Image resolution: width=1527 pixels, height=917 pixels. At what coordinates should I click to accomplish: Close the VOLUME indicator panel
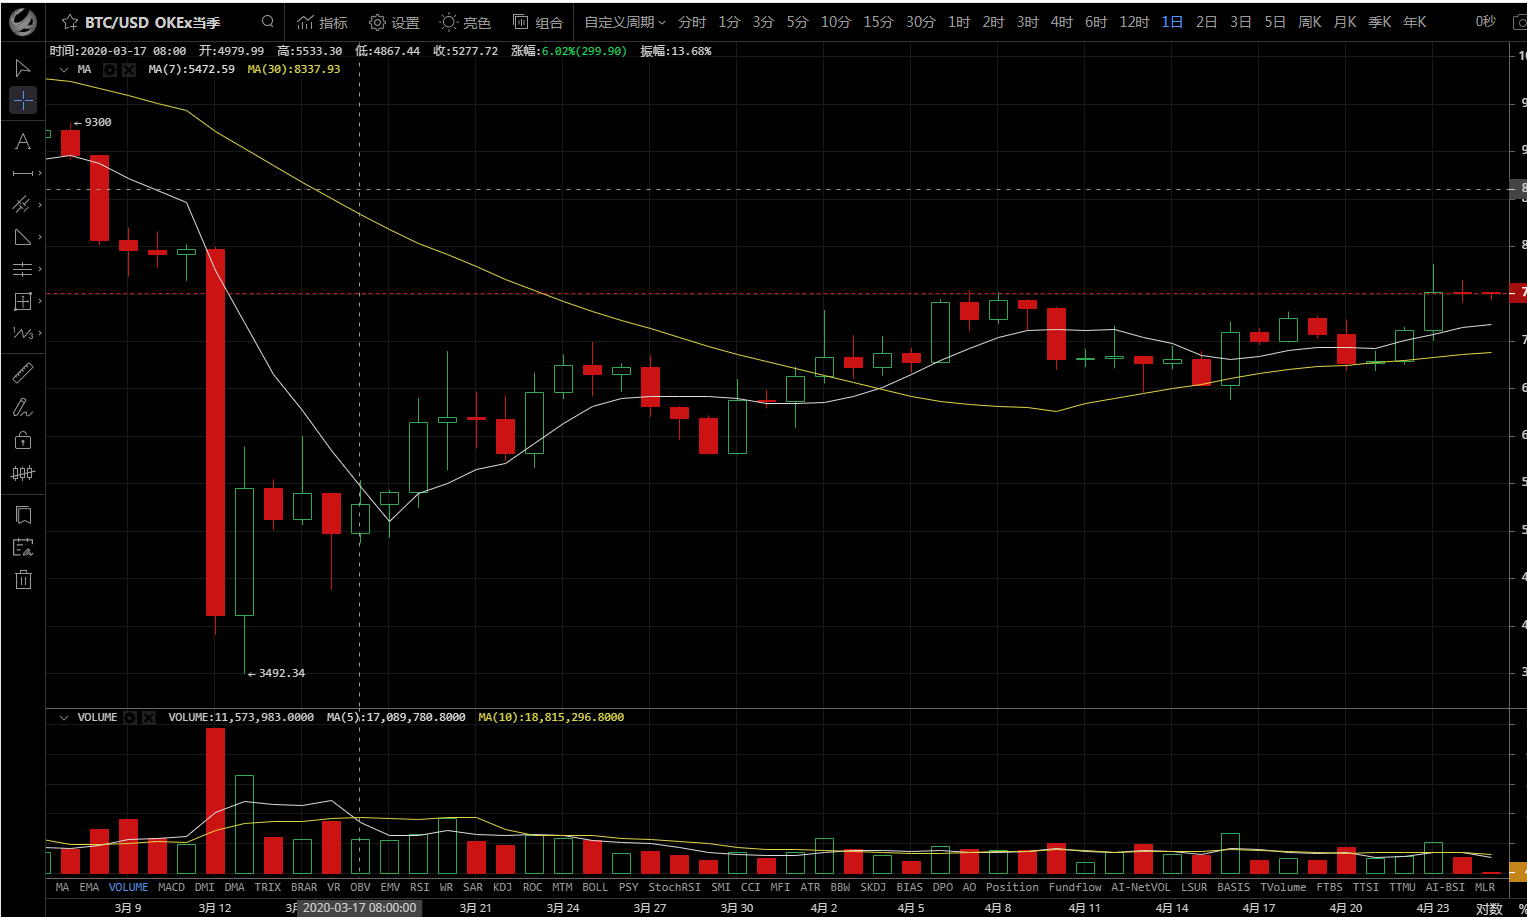(x=148, y=718)
